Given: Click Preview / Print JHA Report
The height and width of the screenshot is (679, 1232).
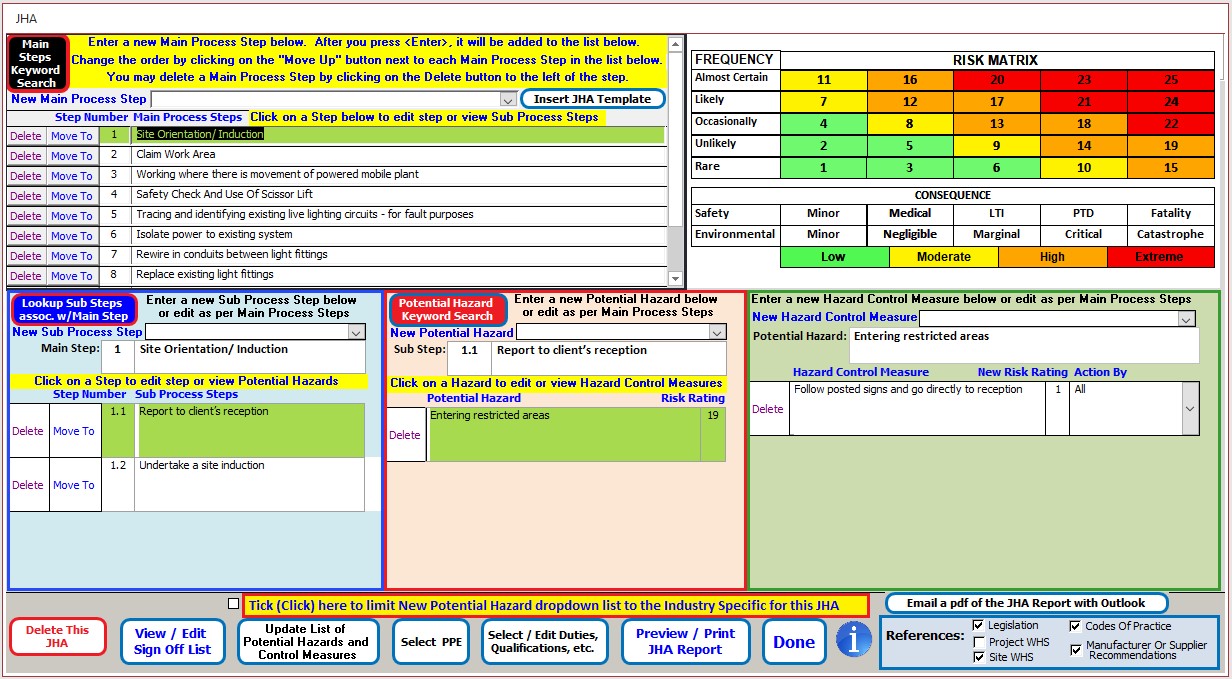Looking at the screenshot, I should pyautogui.click(x=685, y=642).
